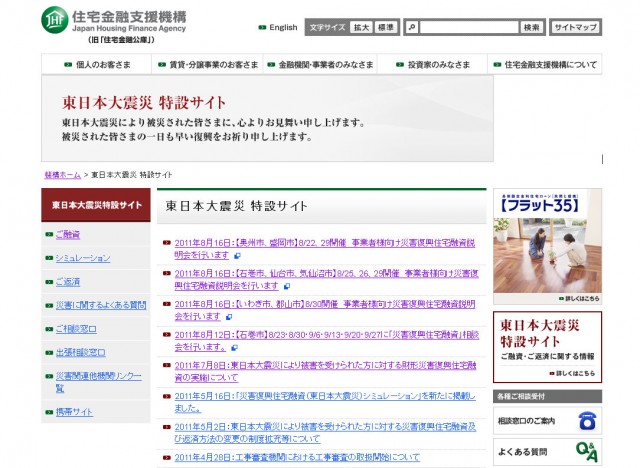Click the green arrow icon beside English
The width and height of the screenshot is (640, 468).
(x=262, y=28)
